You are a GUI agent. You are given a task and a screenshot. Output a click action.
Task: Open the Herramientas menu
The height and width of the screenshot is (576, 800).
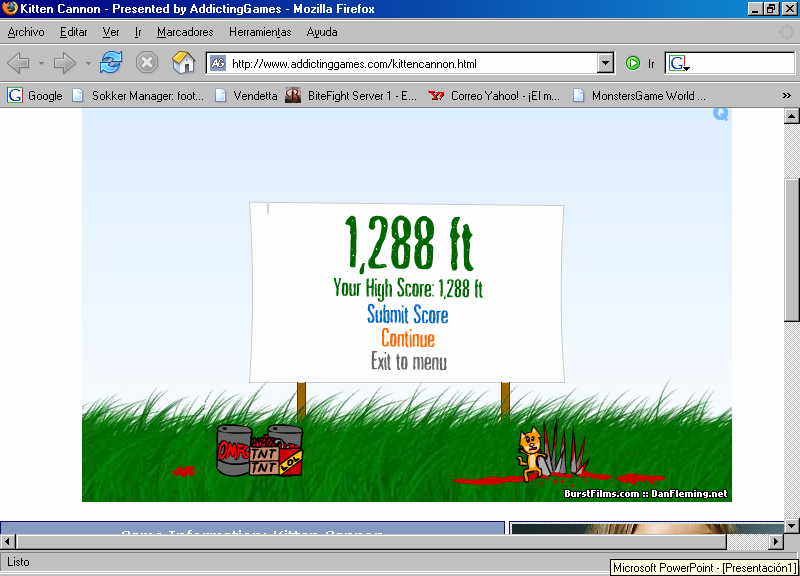(260, 32)
